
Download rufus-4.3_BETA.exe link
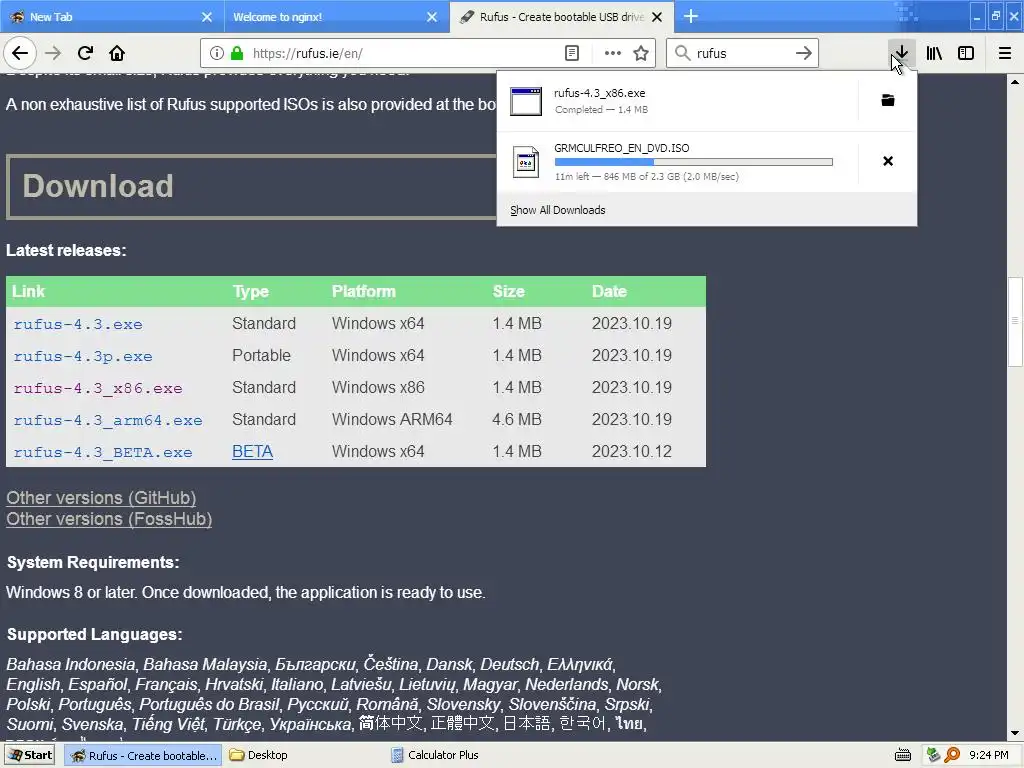click(103, 452)
